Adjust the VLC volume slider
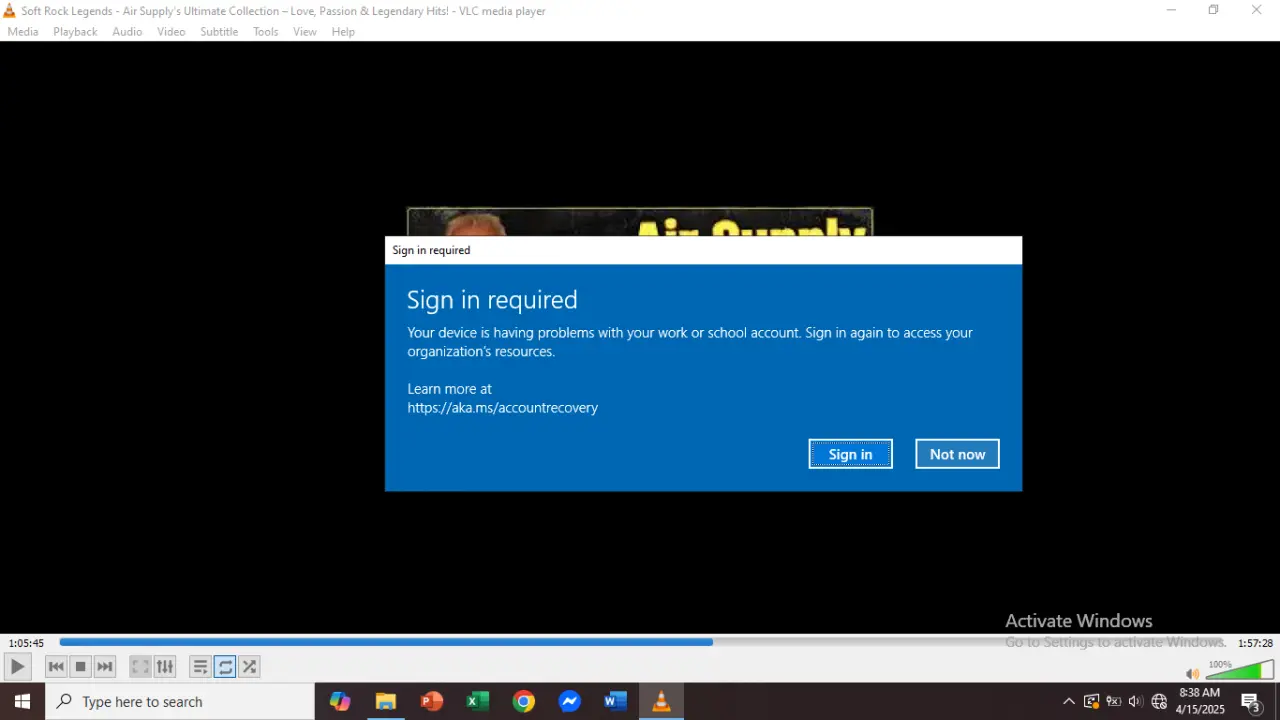This screenshot has width=1280, height=720. (1240, 669)
